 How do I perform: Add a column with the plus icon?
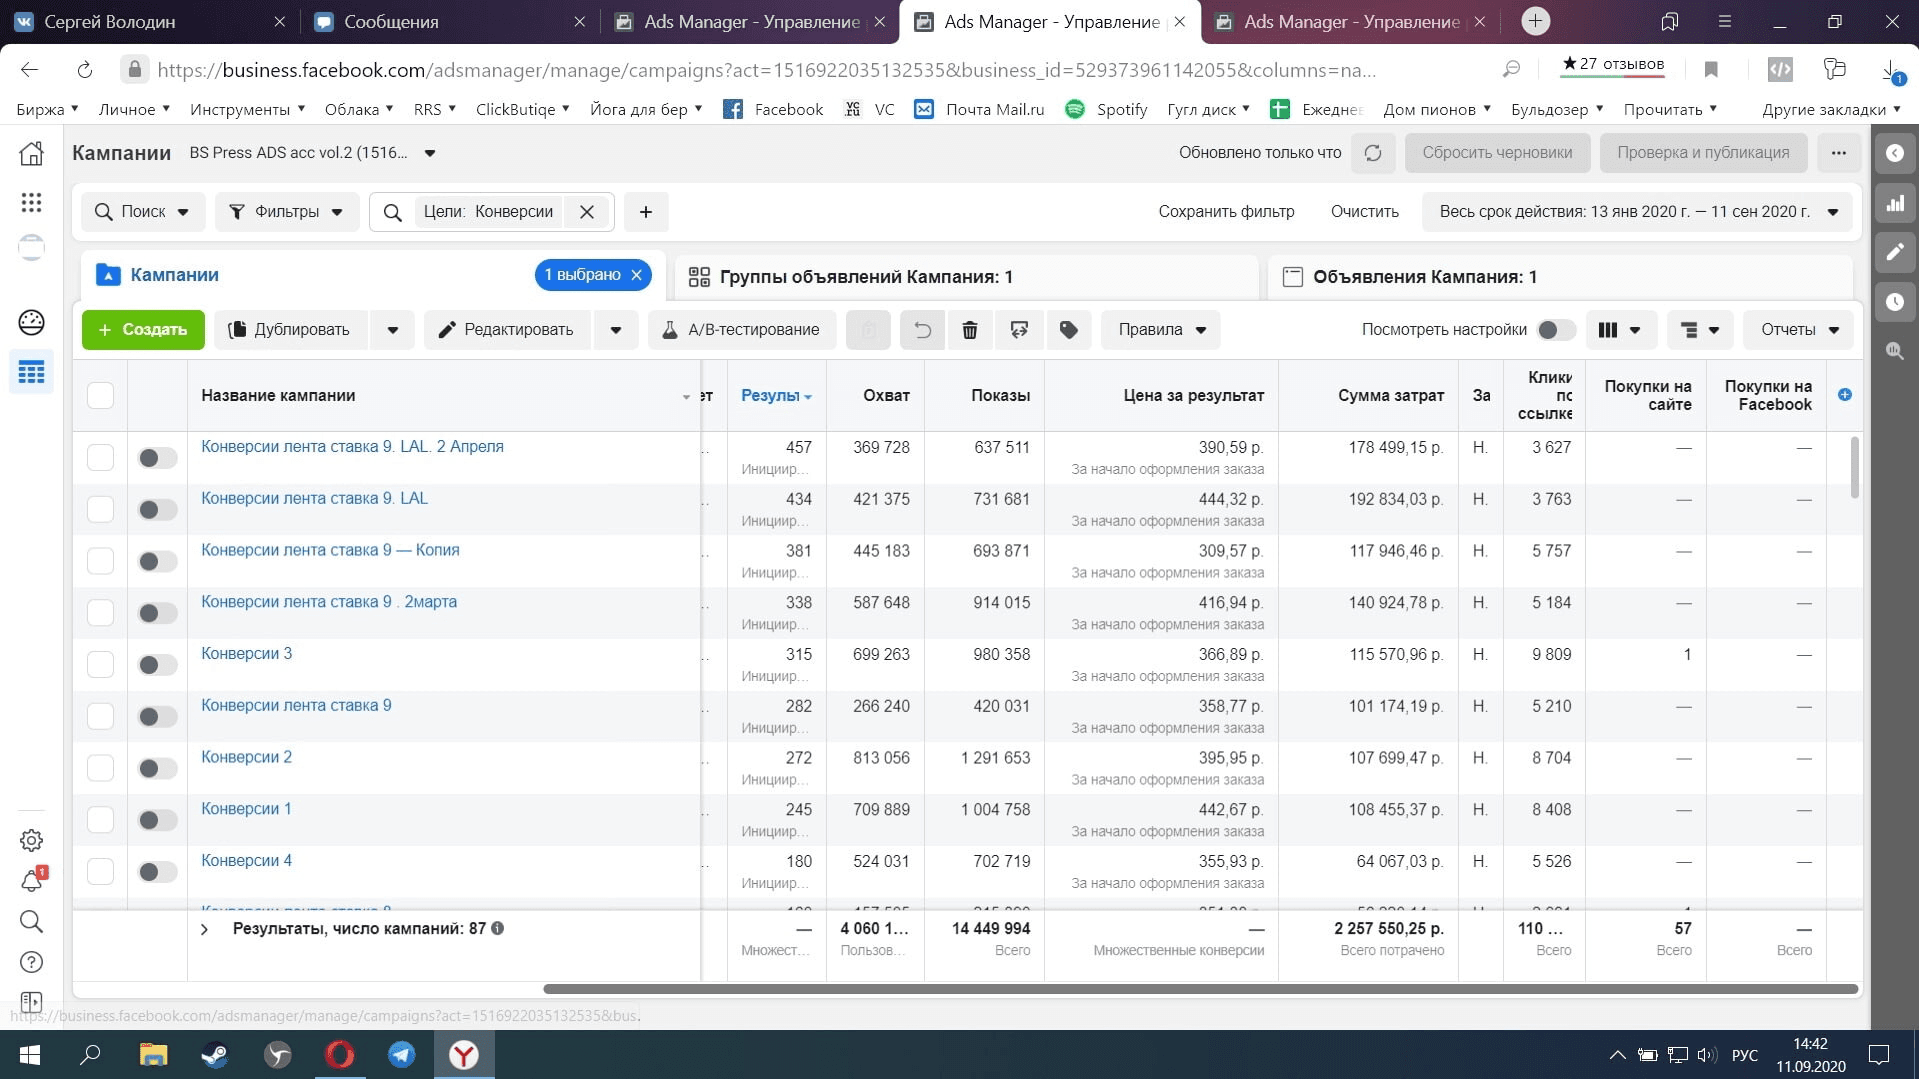pos(1844,395)
